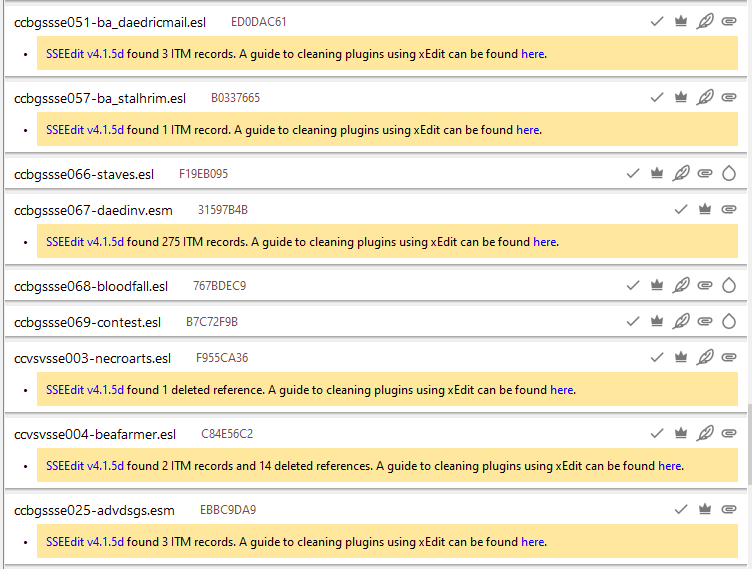Select plugin name ccbgssse025-advdsgs.esm

94,510
